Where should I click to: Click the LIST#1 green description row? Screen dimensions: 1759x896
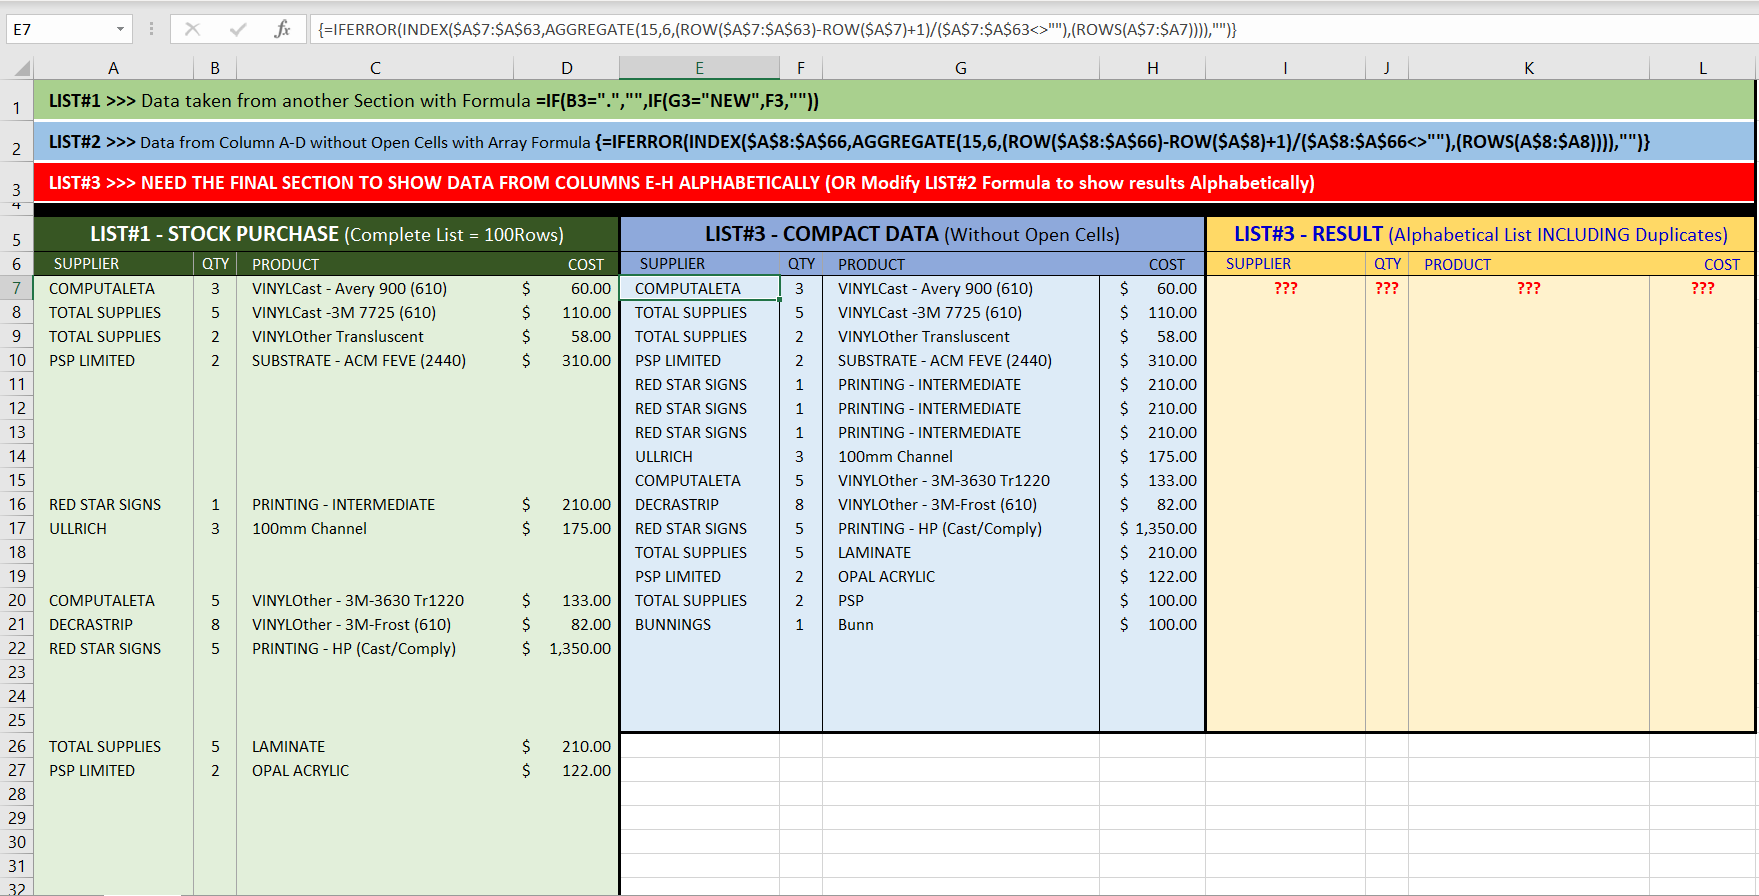(894, 100)
